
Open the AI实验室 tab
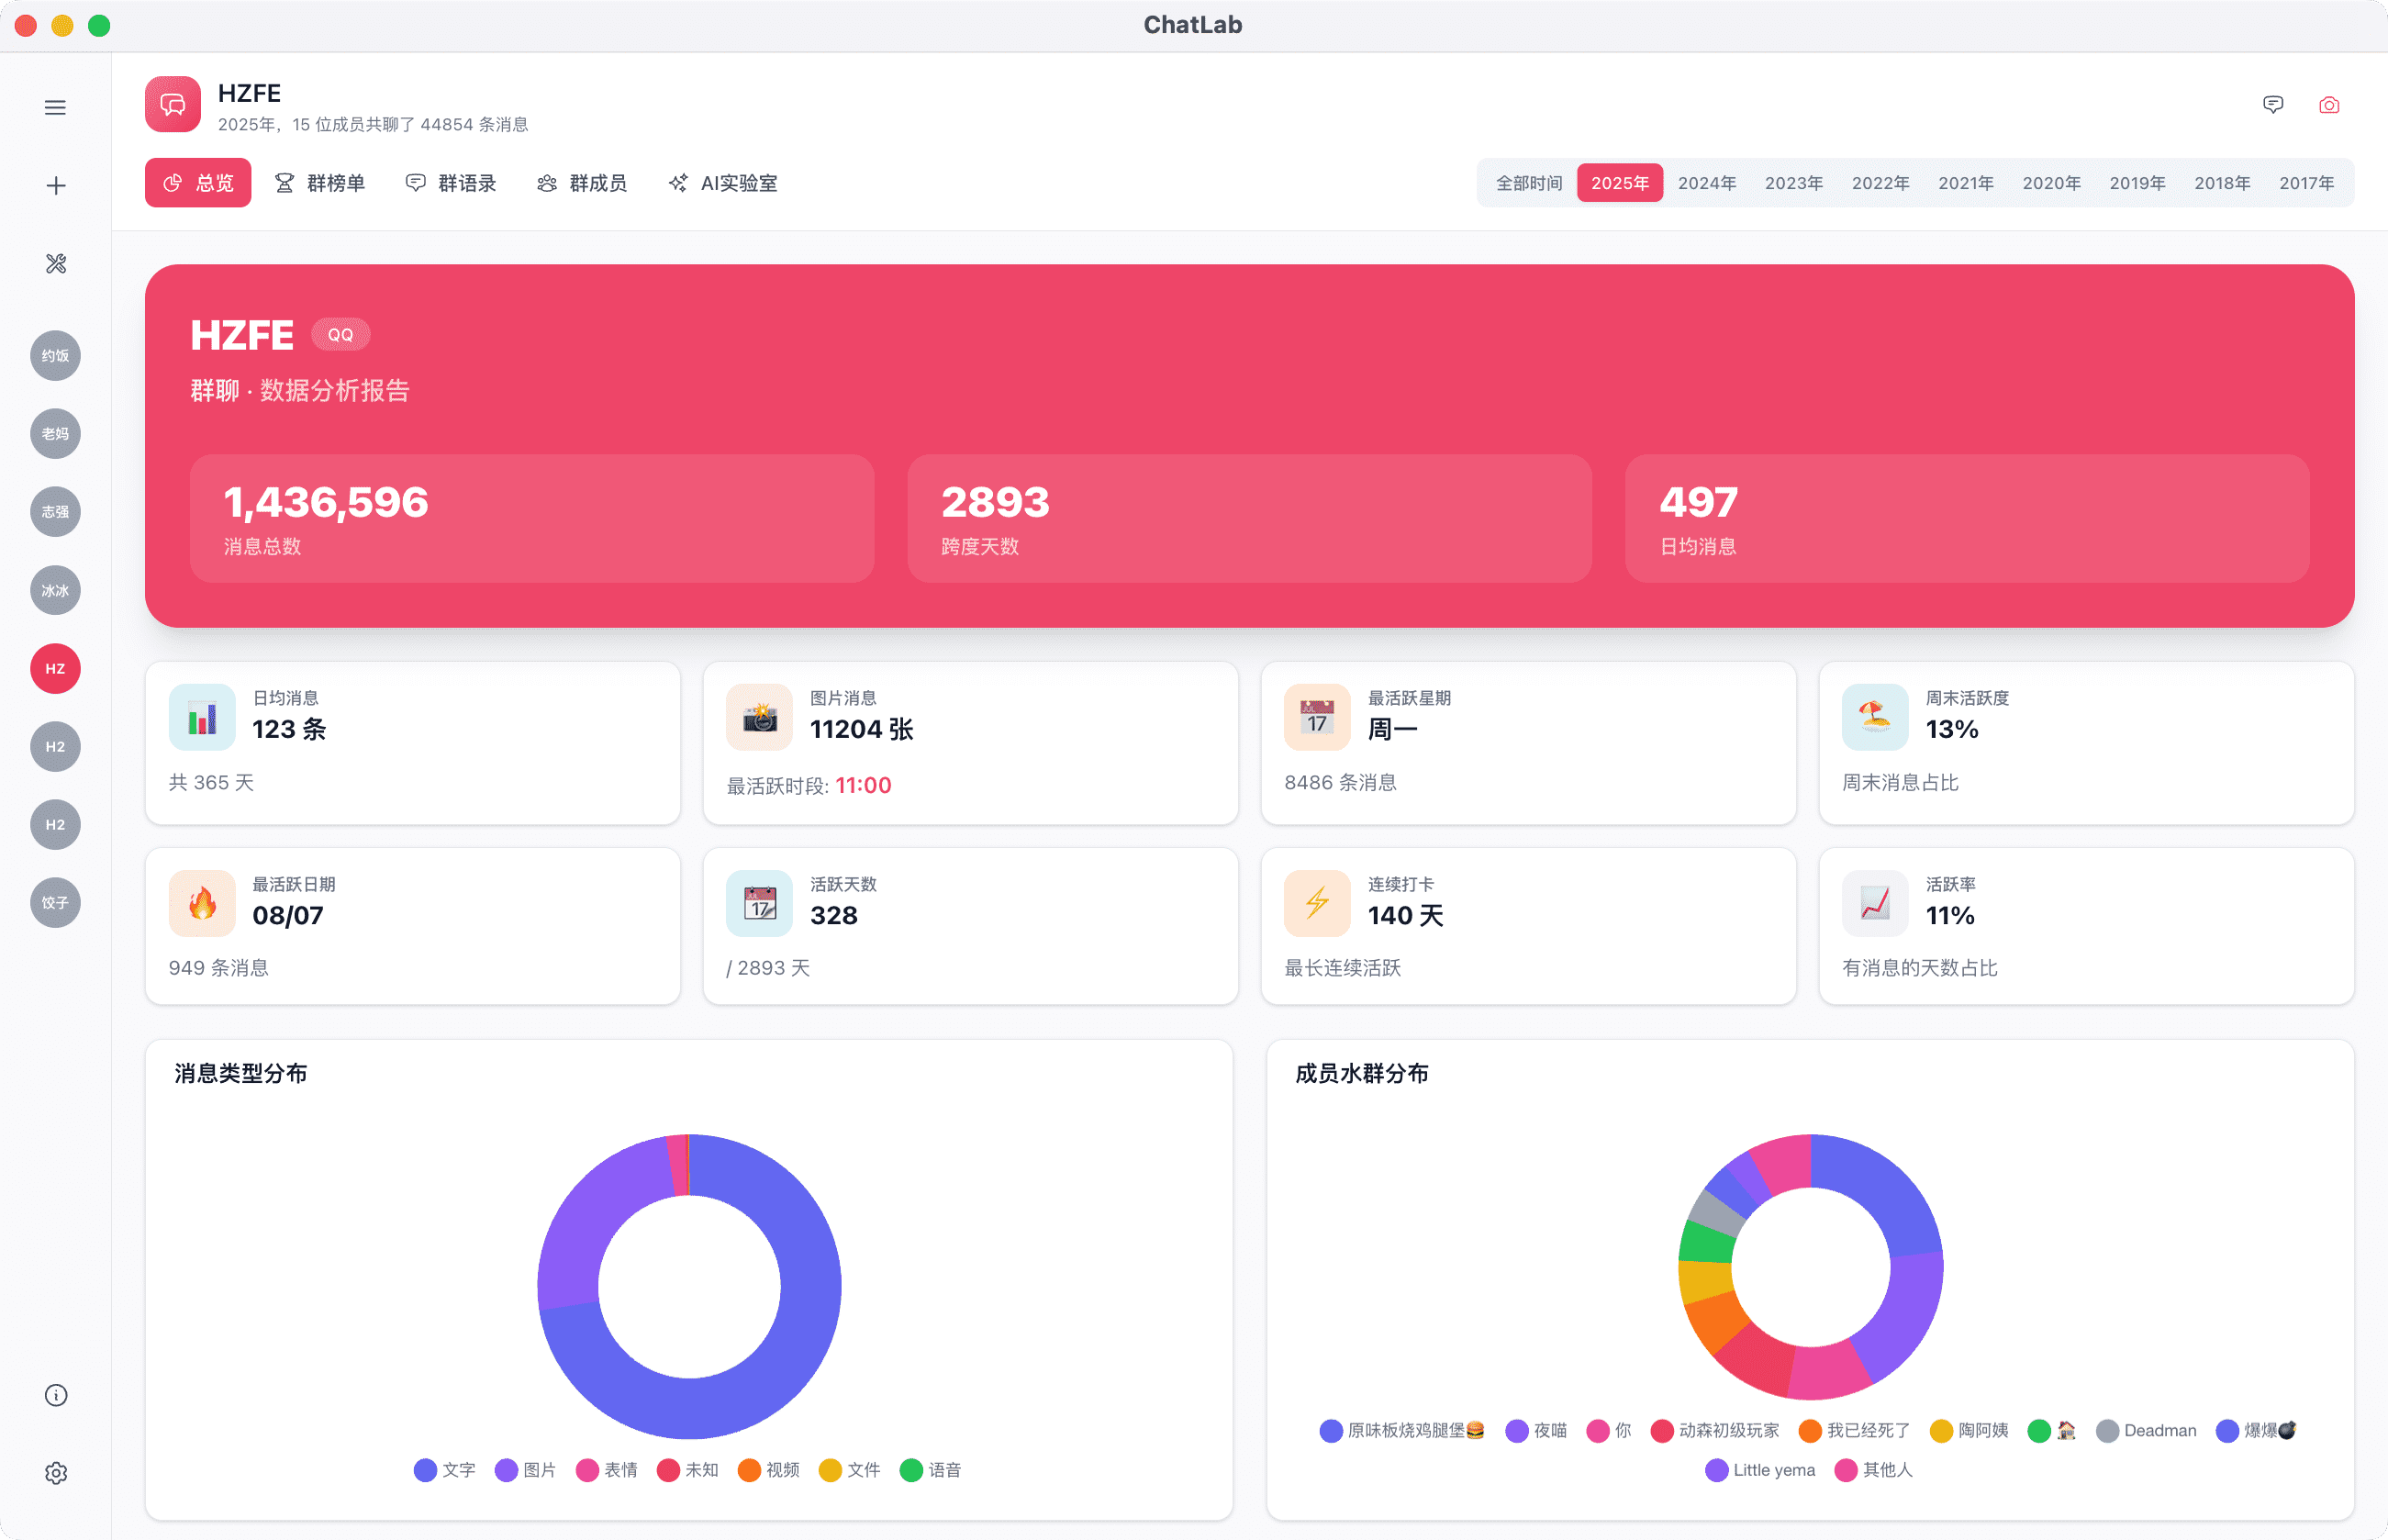(722, 183)
